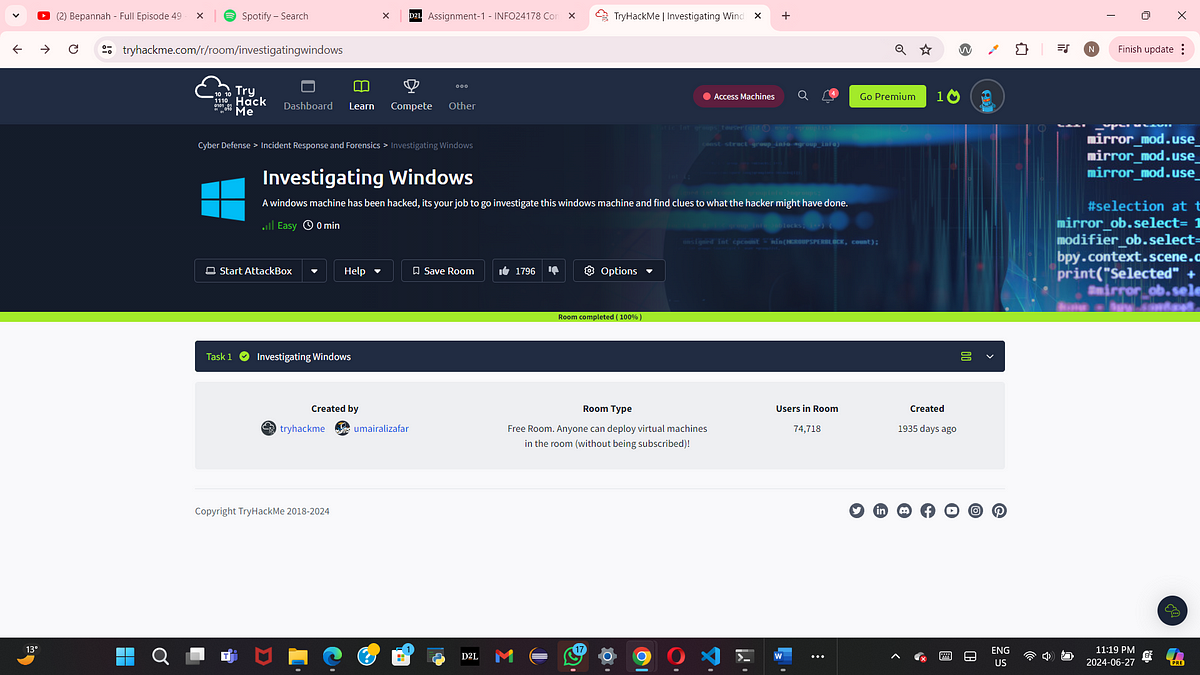Viewport: 1200px width, 675px height.
Task: Open TryHackMe Facebook social link
Action: 928,510
